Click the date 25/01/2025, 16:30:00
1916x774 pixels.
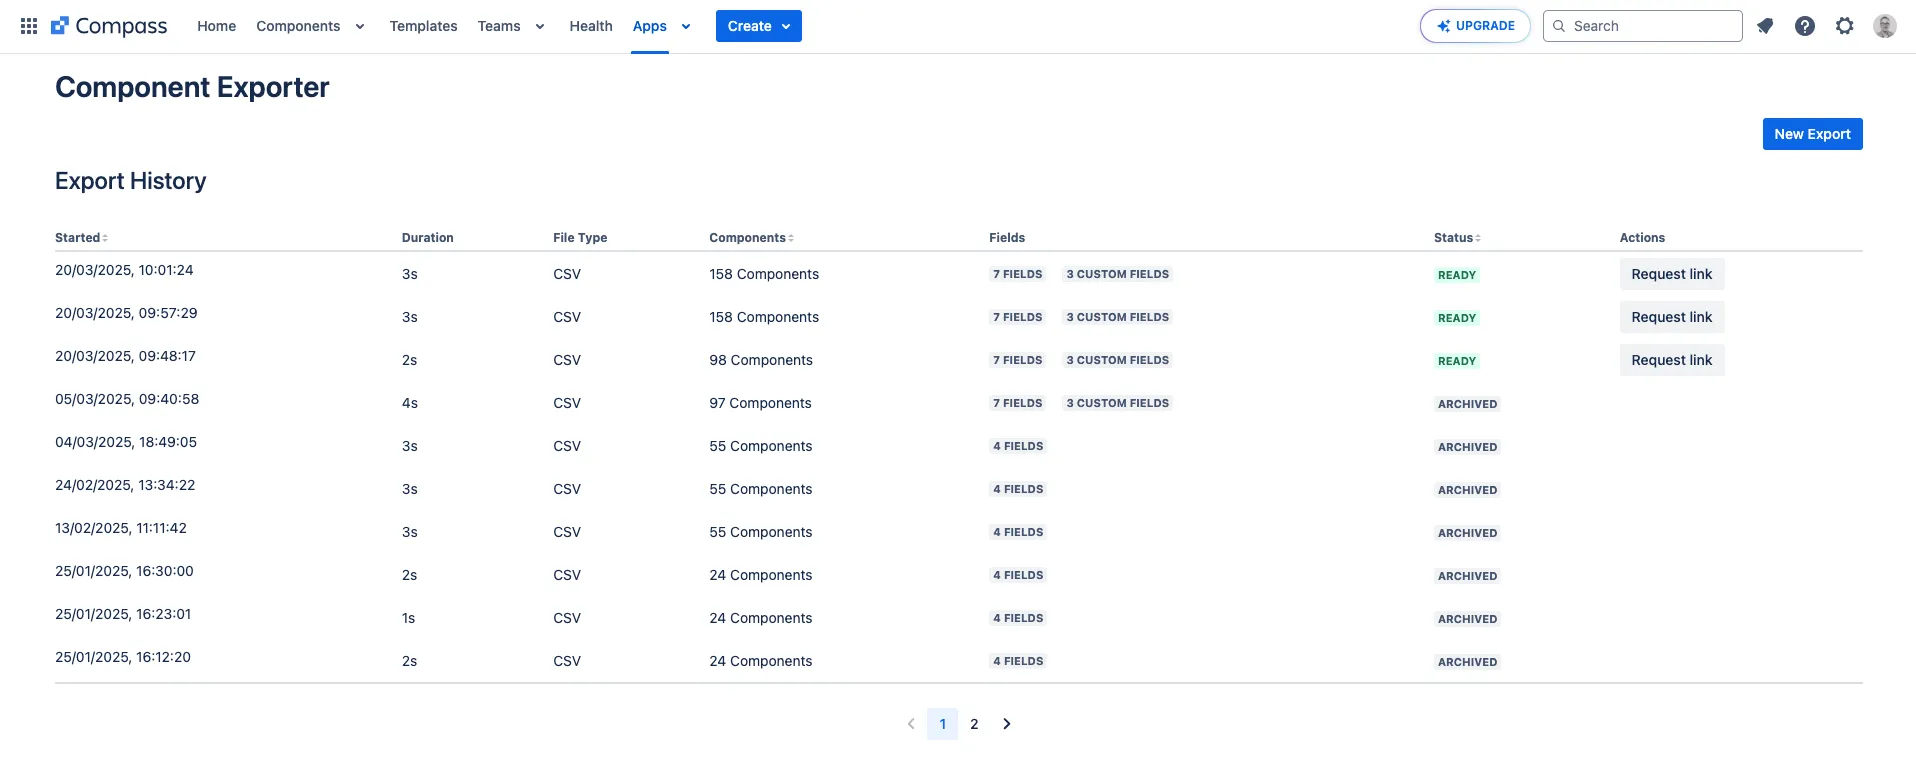point(124,571)
